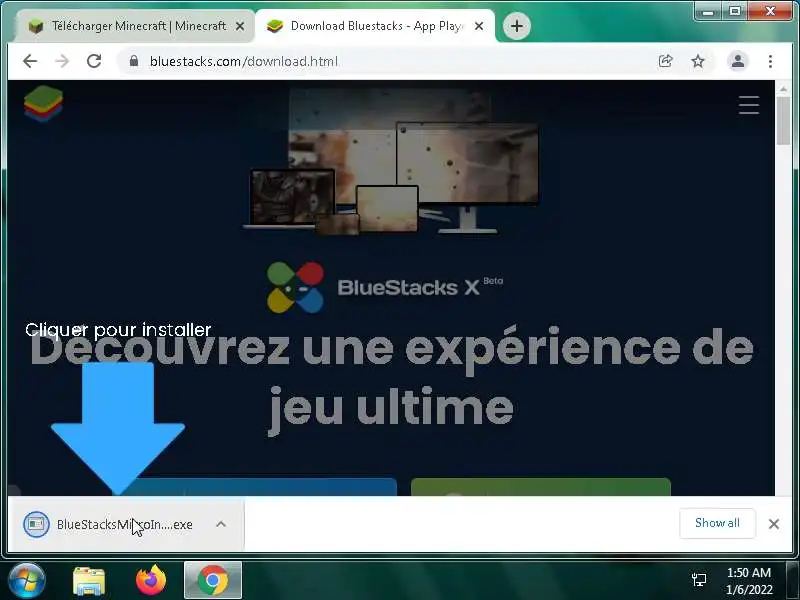Click the devices promo image

[390, 161]
